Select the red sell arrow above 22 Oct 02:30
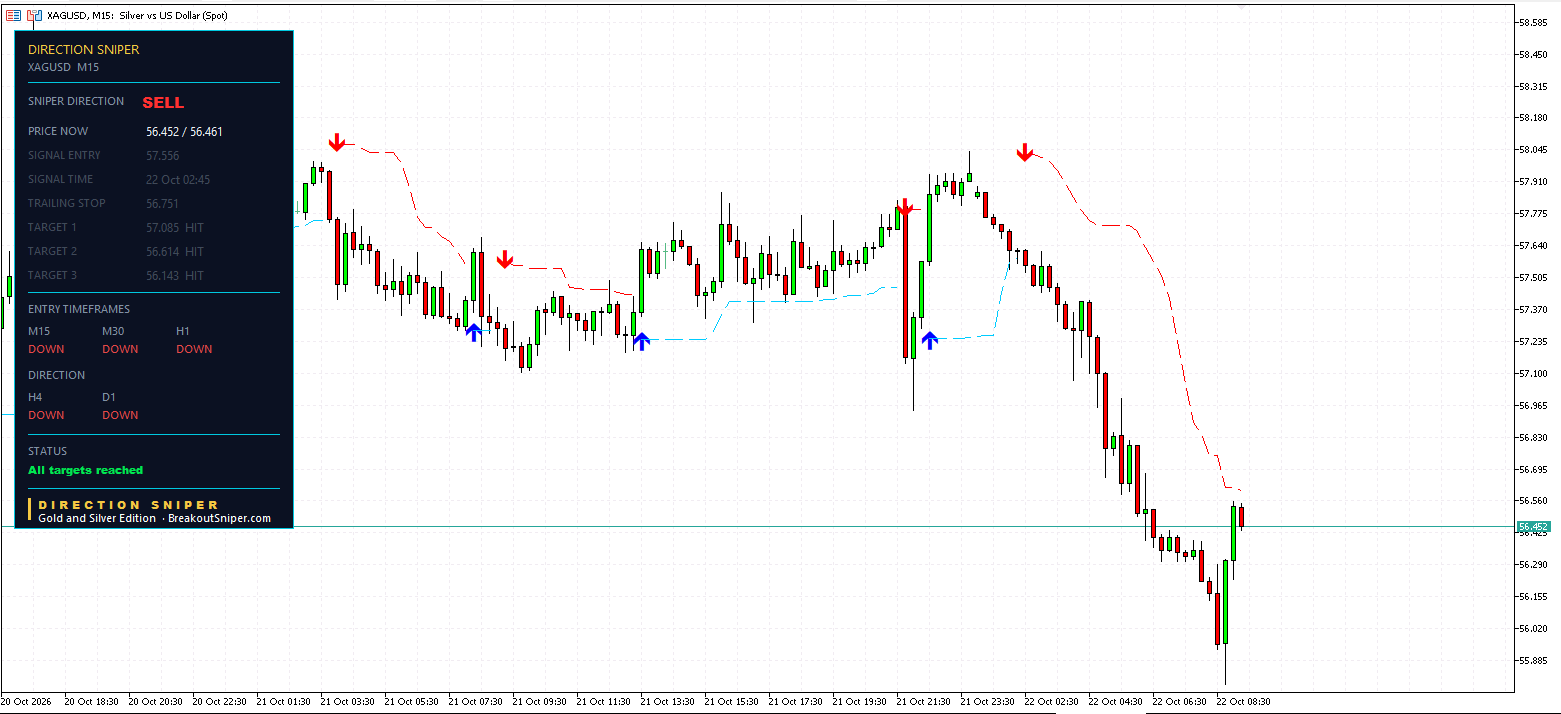The image size is (1561, 714). 1025,152
